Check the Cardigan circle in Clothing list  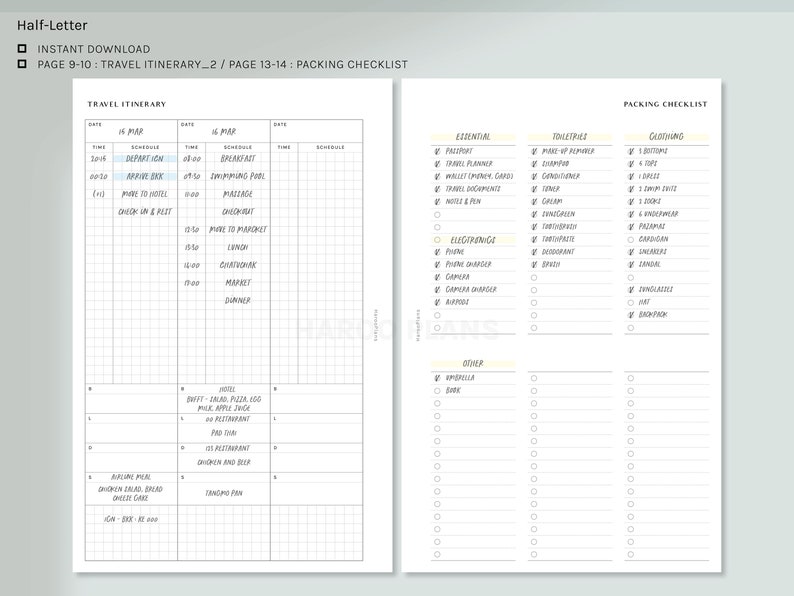pos(630,240)
